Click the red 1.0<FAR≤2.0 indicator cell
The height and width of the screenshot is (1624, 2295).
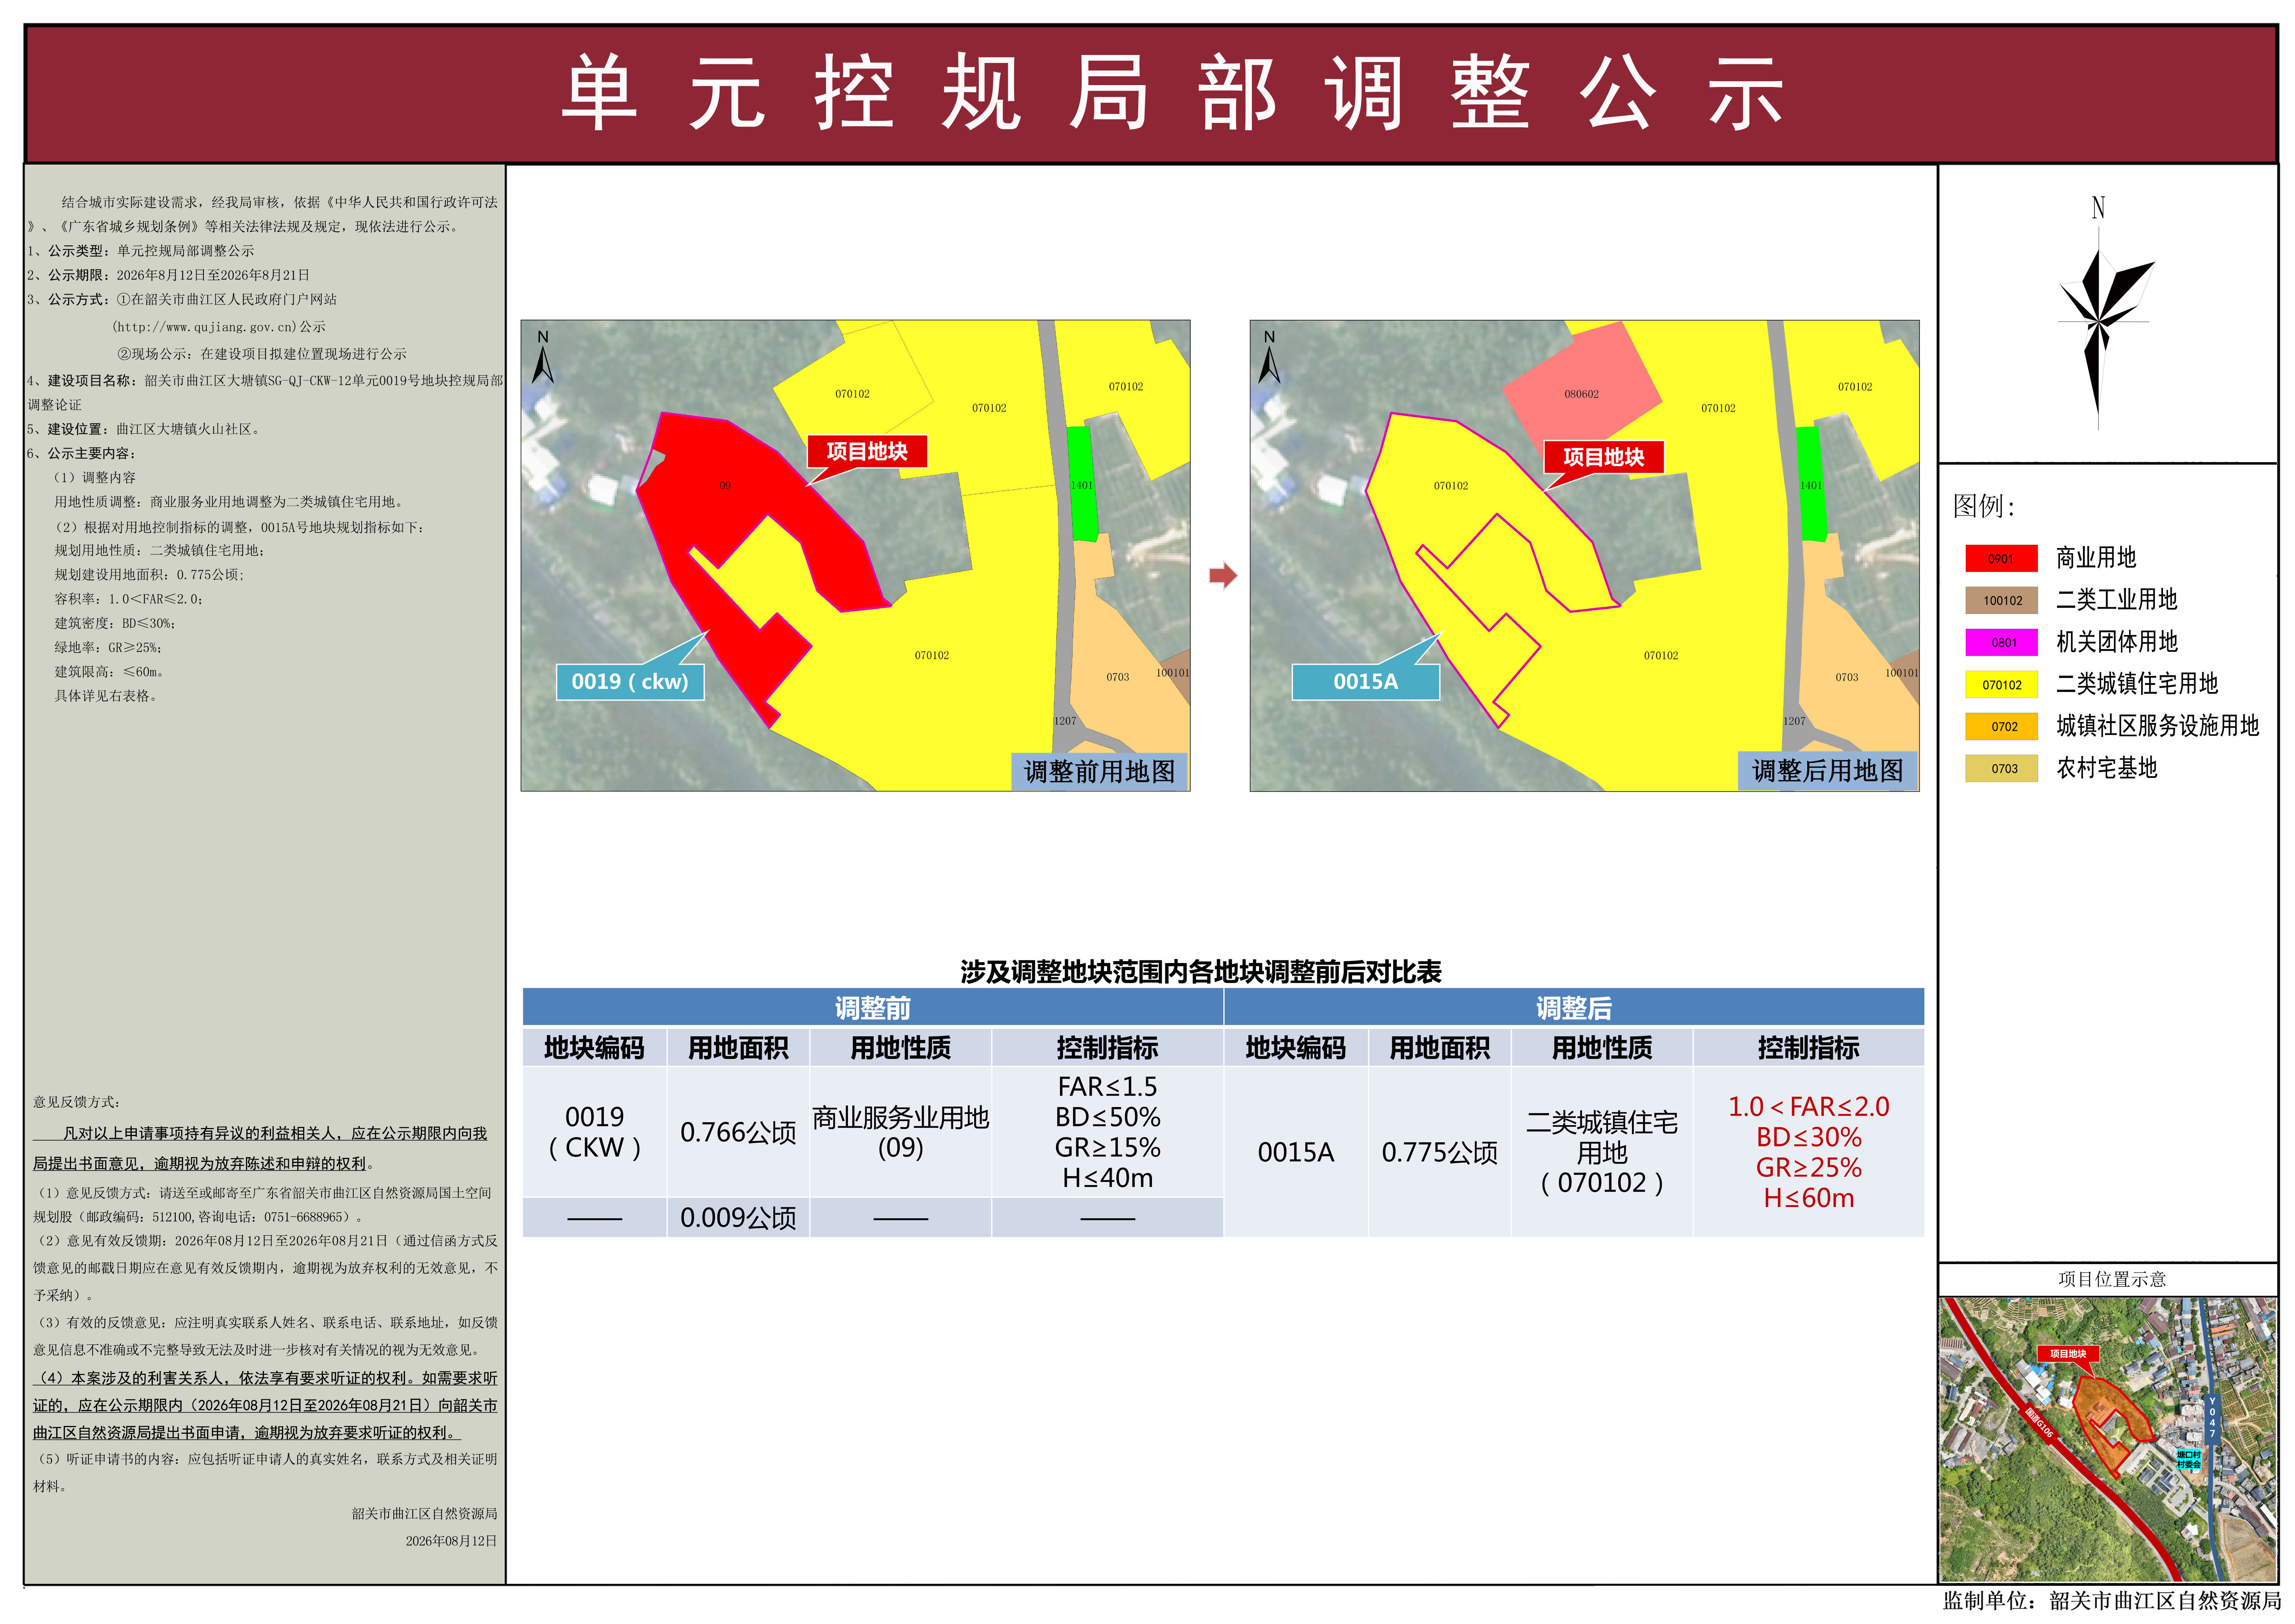[x=1808, y=1152]
